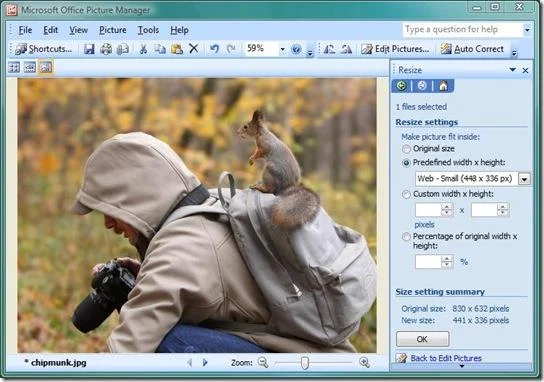Switch to Filmstrip view
Screen dimensions: 544x382
30,67
